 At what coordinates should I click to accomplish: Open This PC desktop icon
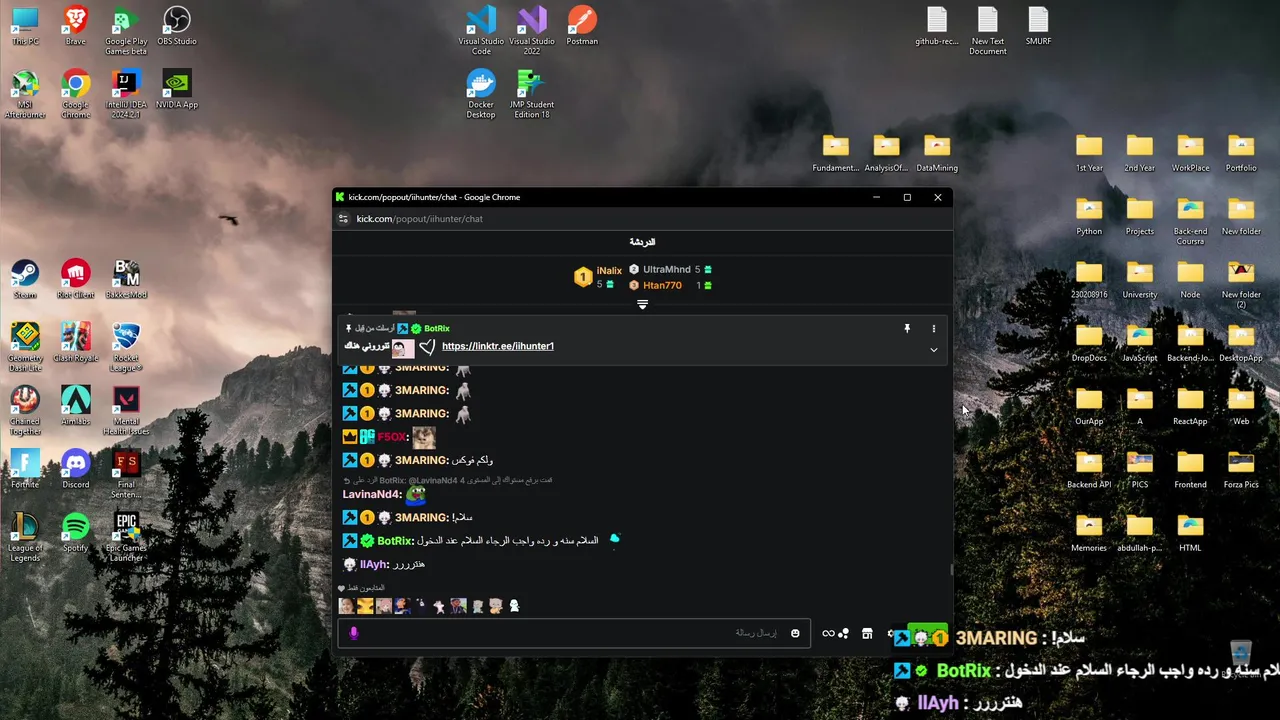(x=25, y=26)
